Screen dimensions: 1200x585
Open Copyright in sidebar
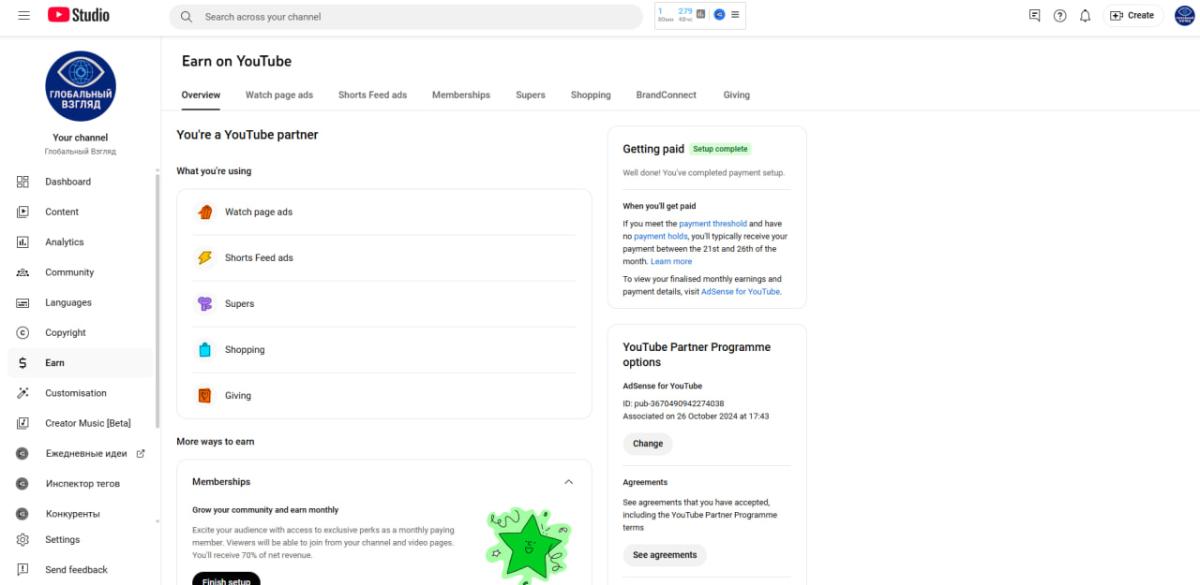point(80,332)
